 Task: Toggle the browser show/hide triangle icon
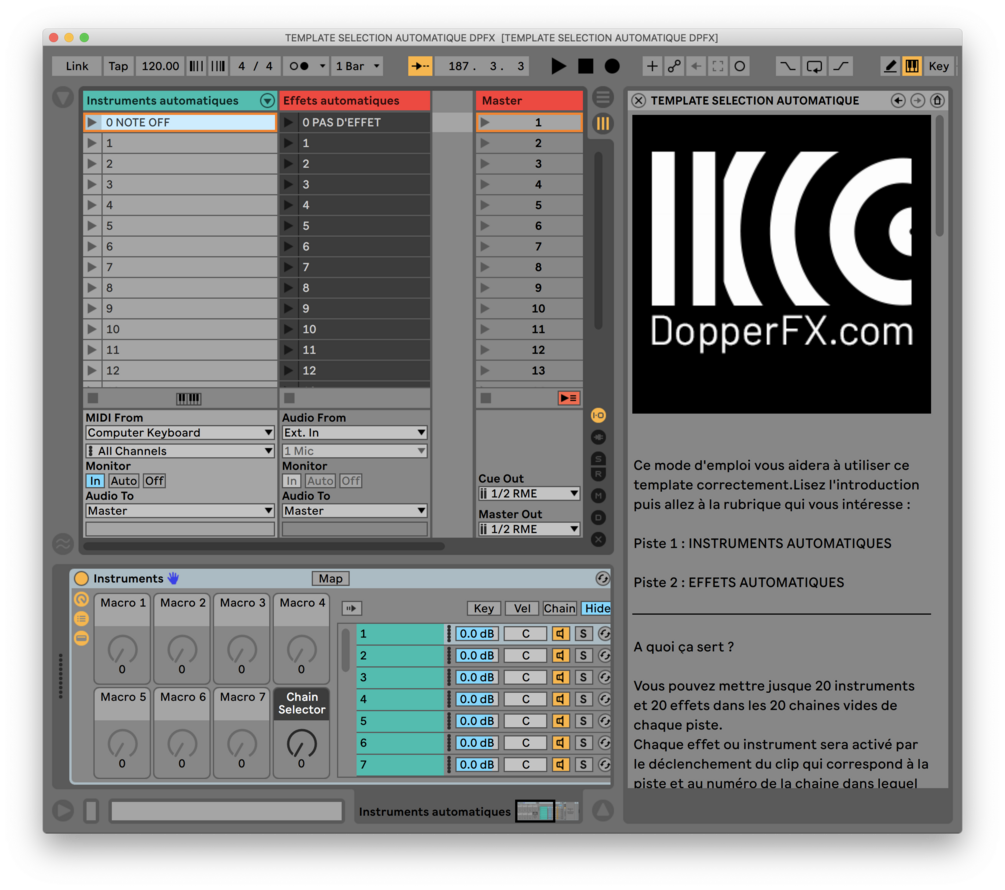pyautogui.click(x=63, y=97)
